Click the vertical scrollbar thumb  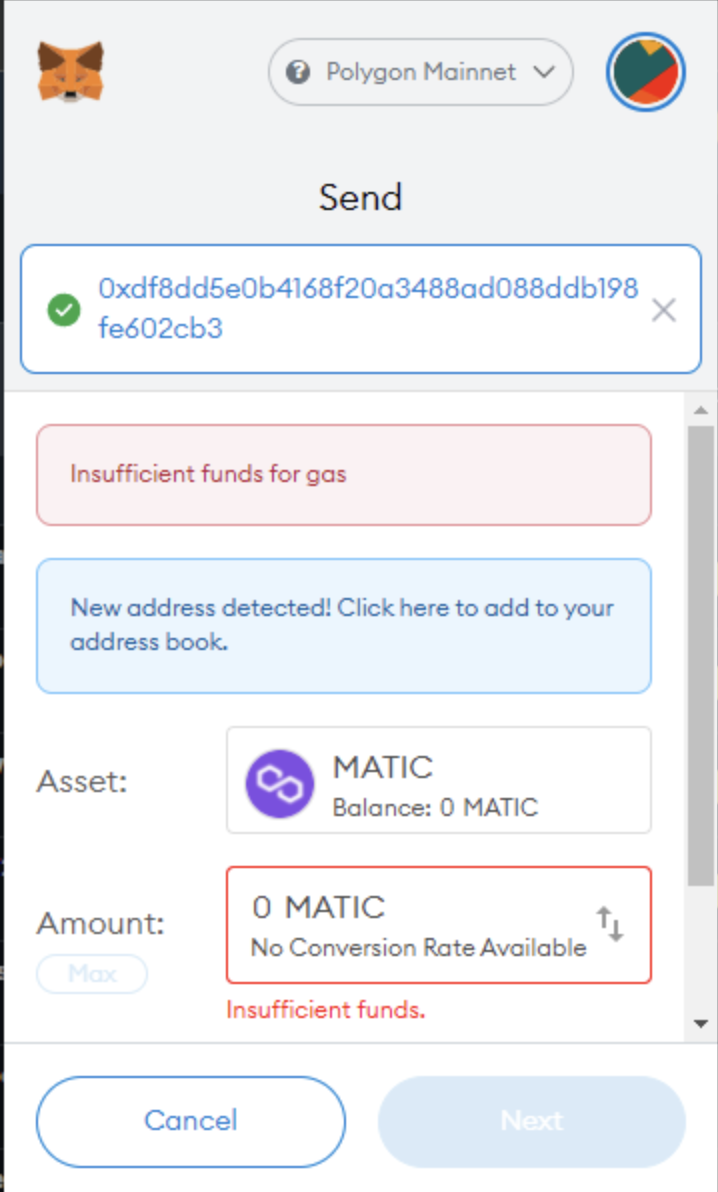[x=701, y=650]
